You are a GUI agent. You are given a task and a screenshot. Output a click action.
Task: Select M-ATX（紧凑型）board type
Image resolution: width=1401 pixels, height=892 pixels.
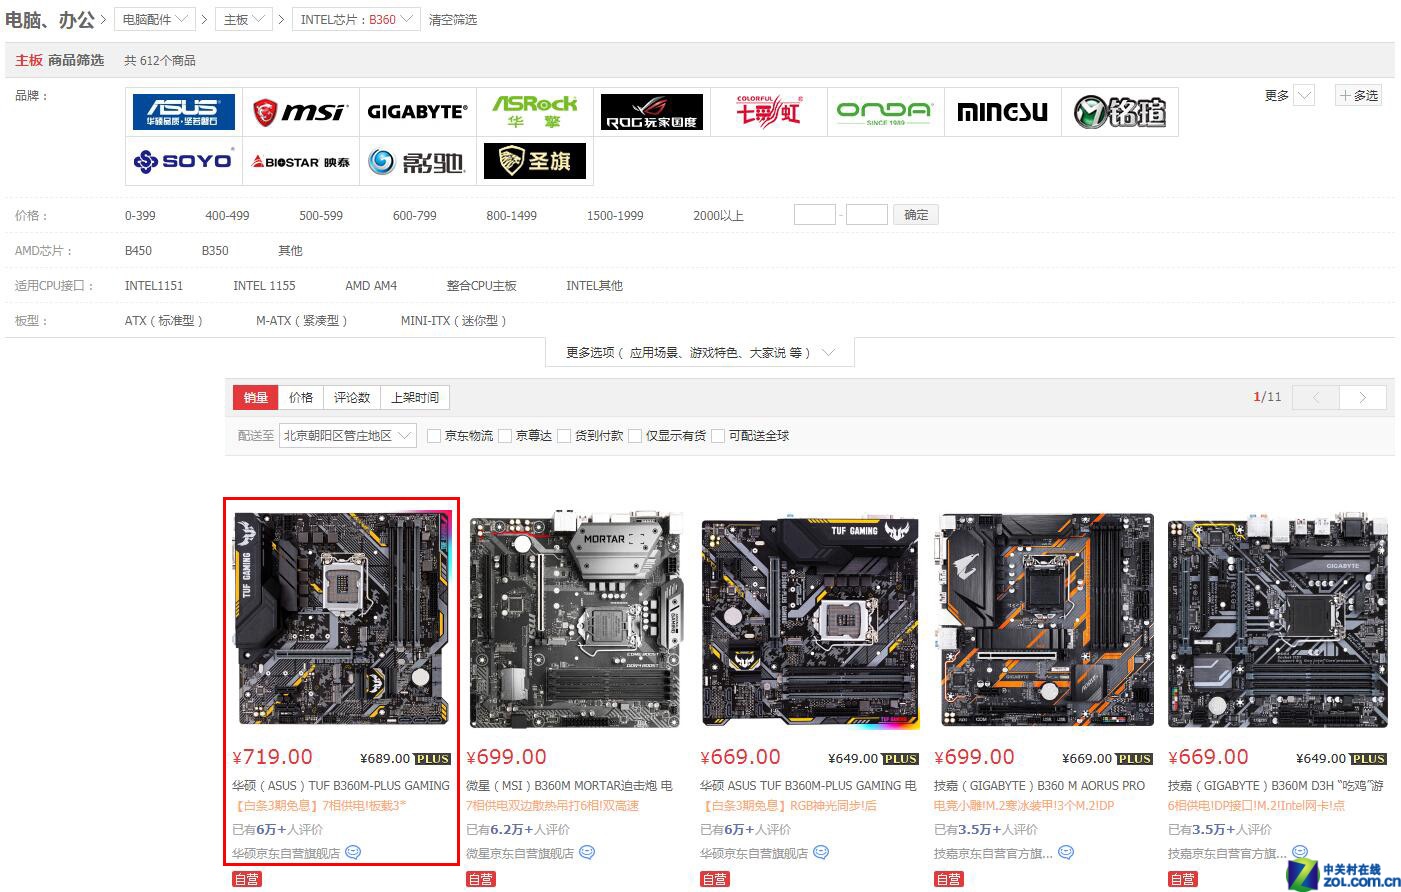tap(302, 321)
